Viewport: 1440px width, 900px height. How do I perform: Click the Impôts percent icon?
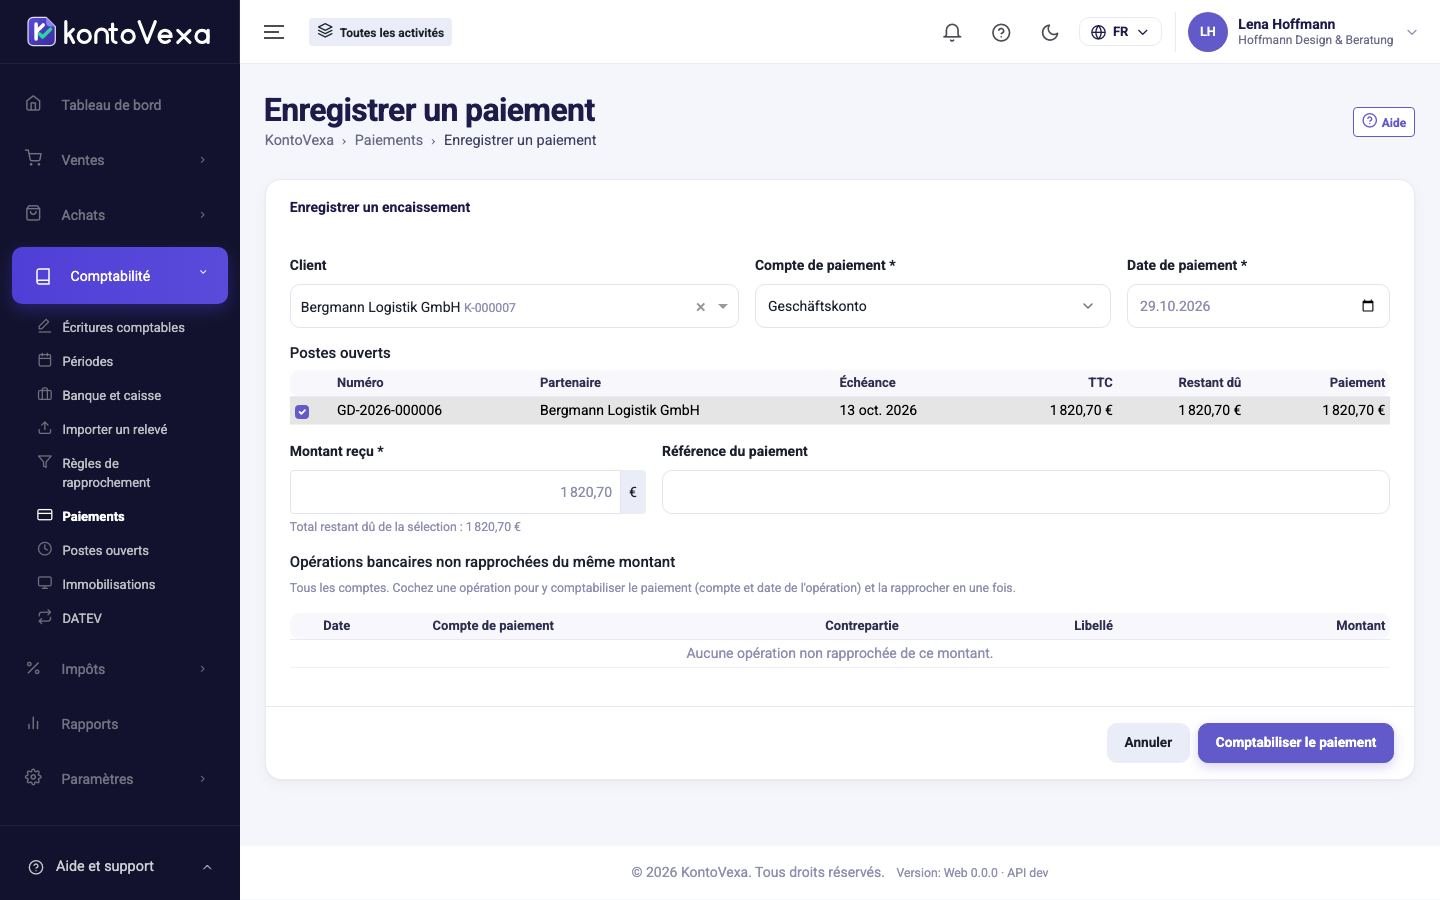[x=33, y=668]
